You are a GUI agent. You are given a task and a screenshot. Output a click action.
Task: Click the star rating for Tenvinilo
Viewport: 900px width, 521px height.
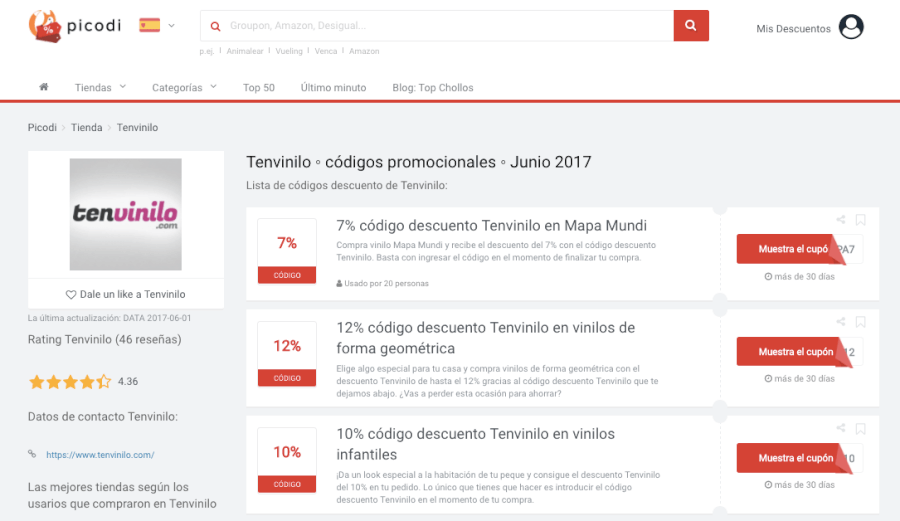pos(70,382)
